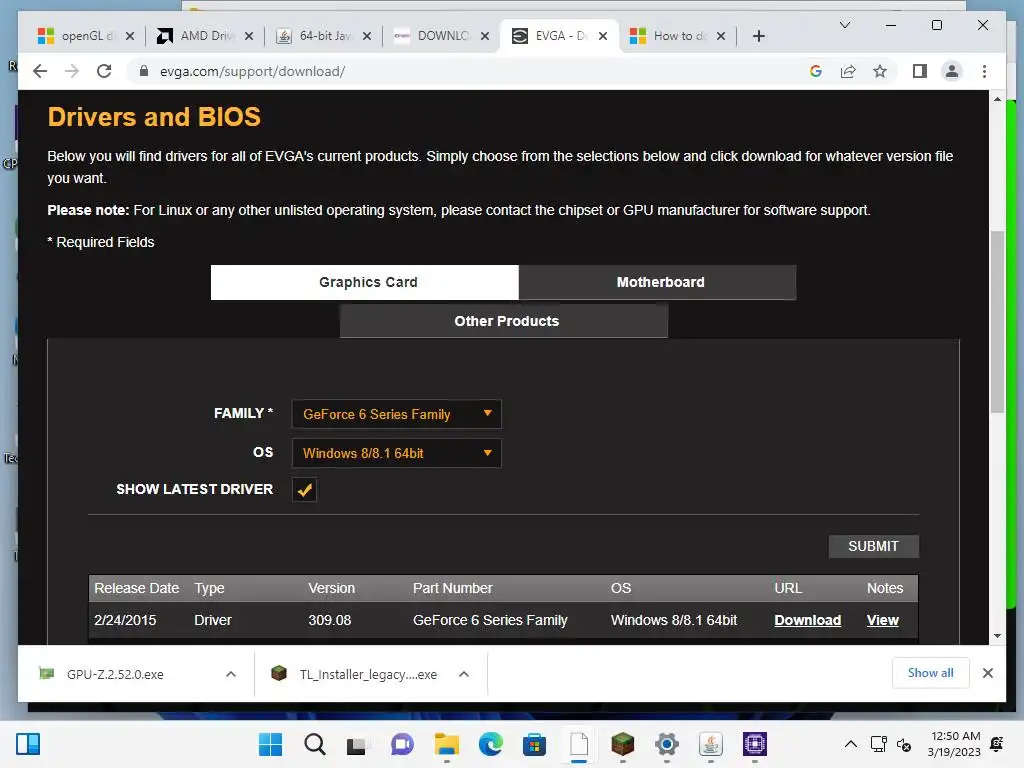Open the browser side panel
This screenshot has width=1024, height=768.
[x=920, y=71]
